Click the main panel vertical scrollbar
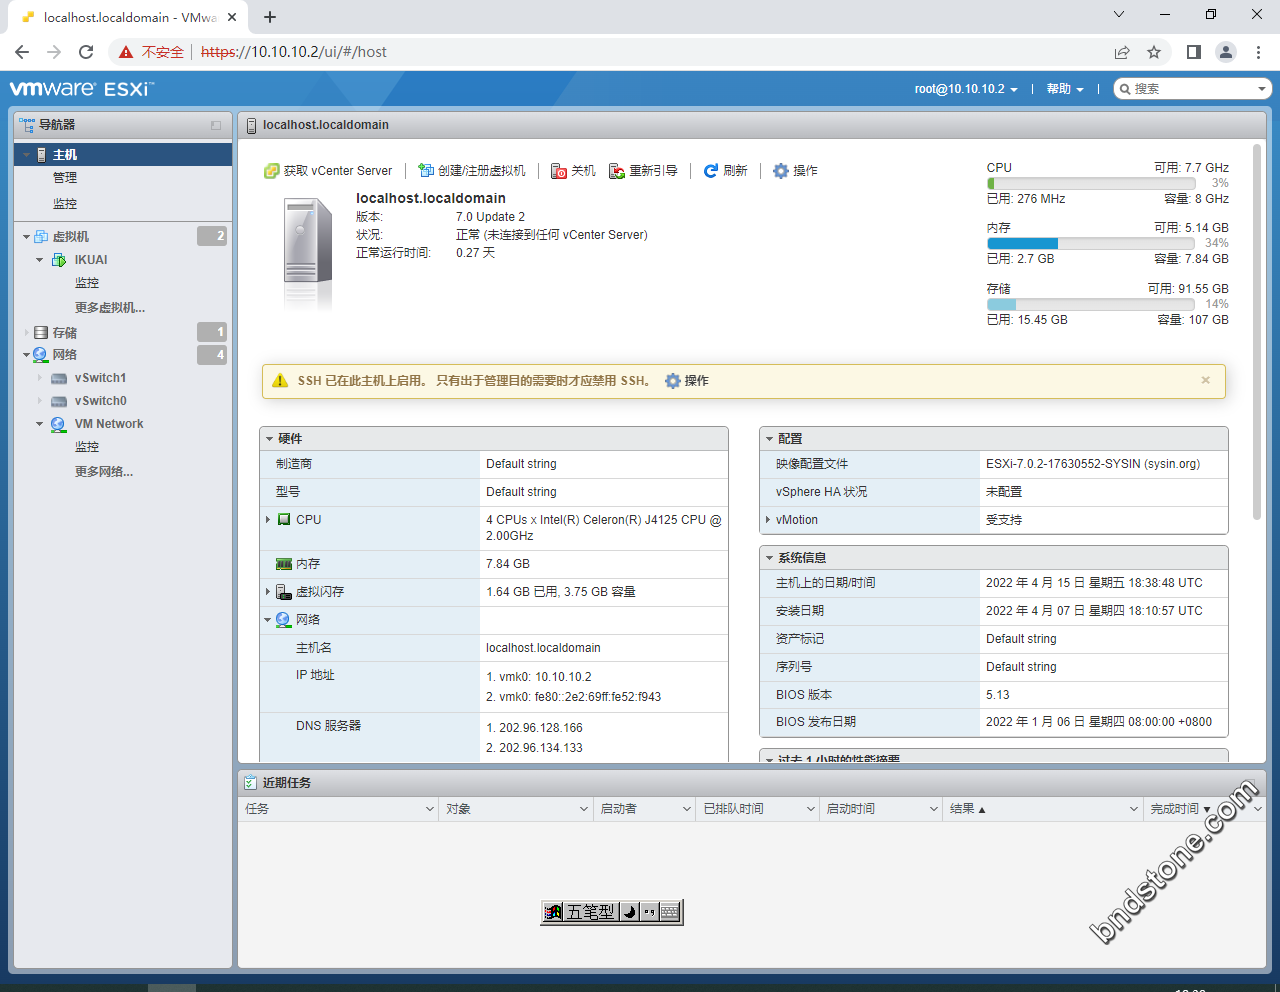Image resolution: width=1280 pixels, height=992 pixels. pyautogui.click(x=1257, y=332)
